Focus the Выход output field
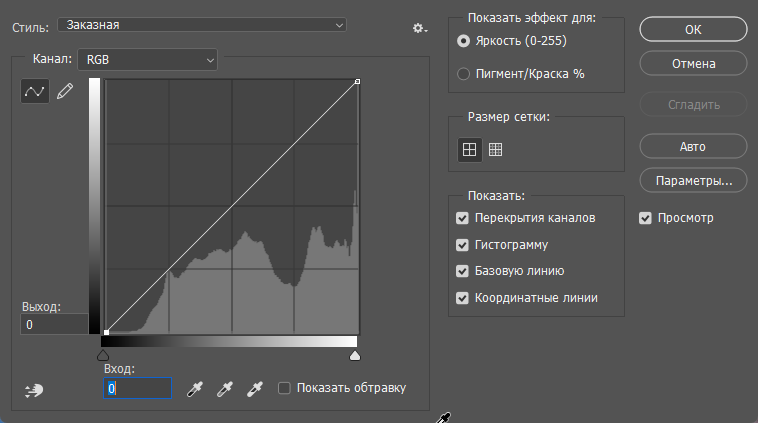The height and width of the screenshot is (423, 758). click(54, 324)
